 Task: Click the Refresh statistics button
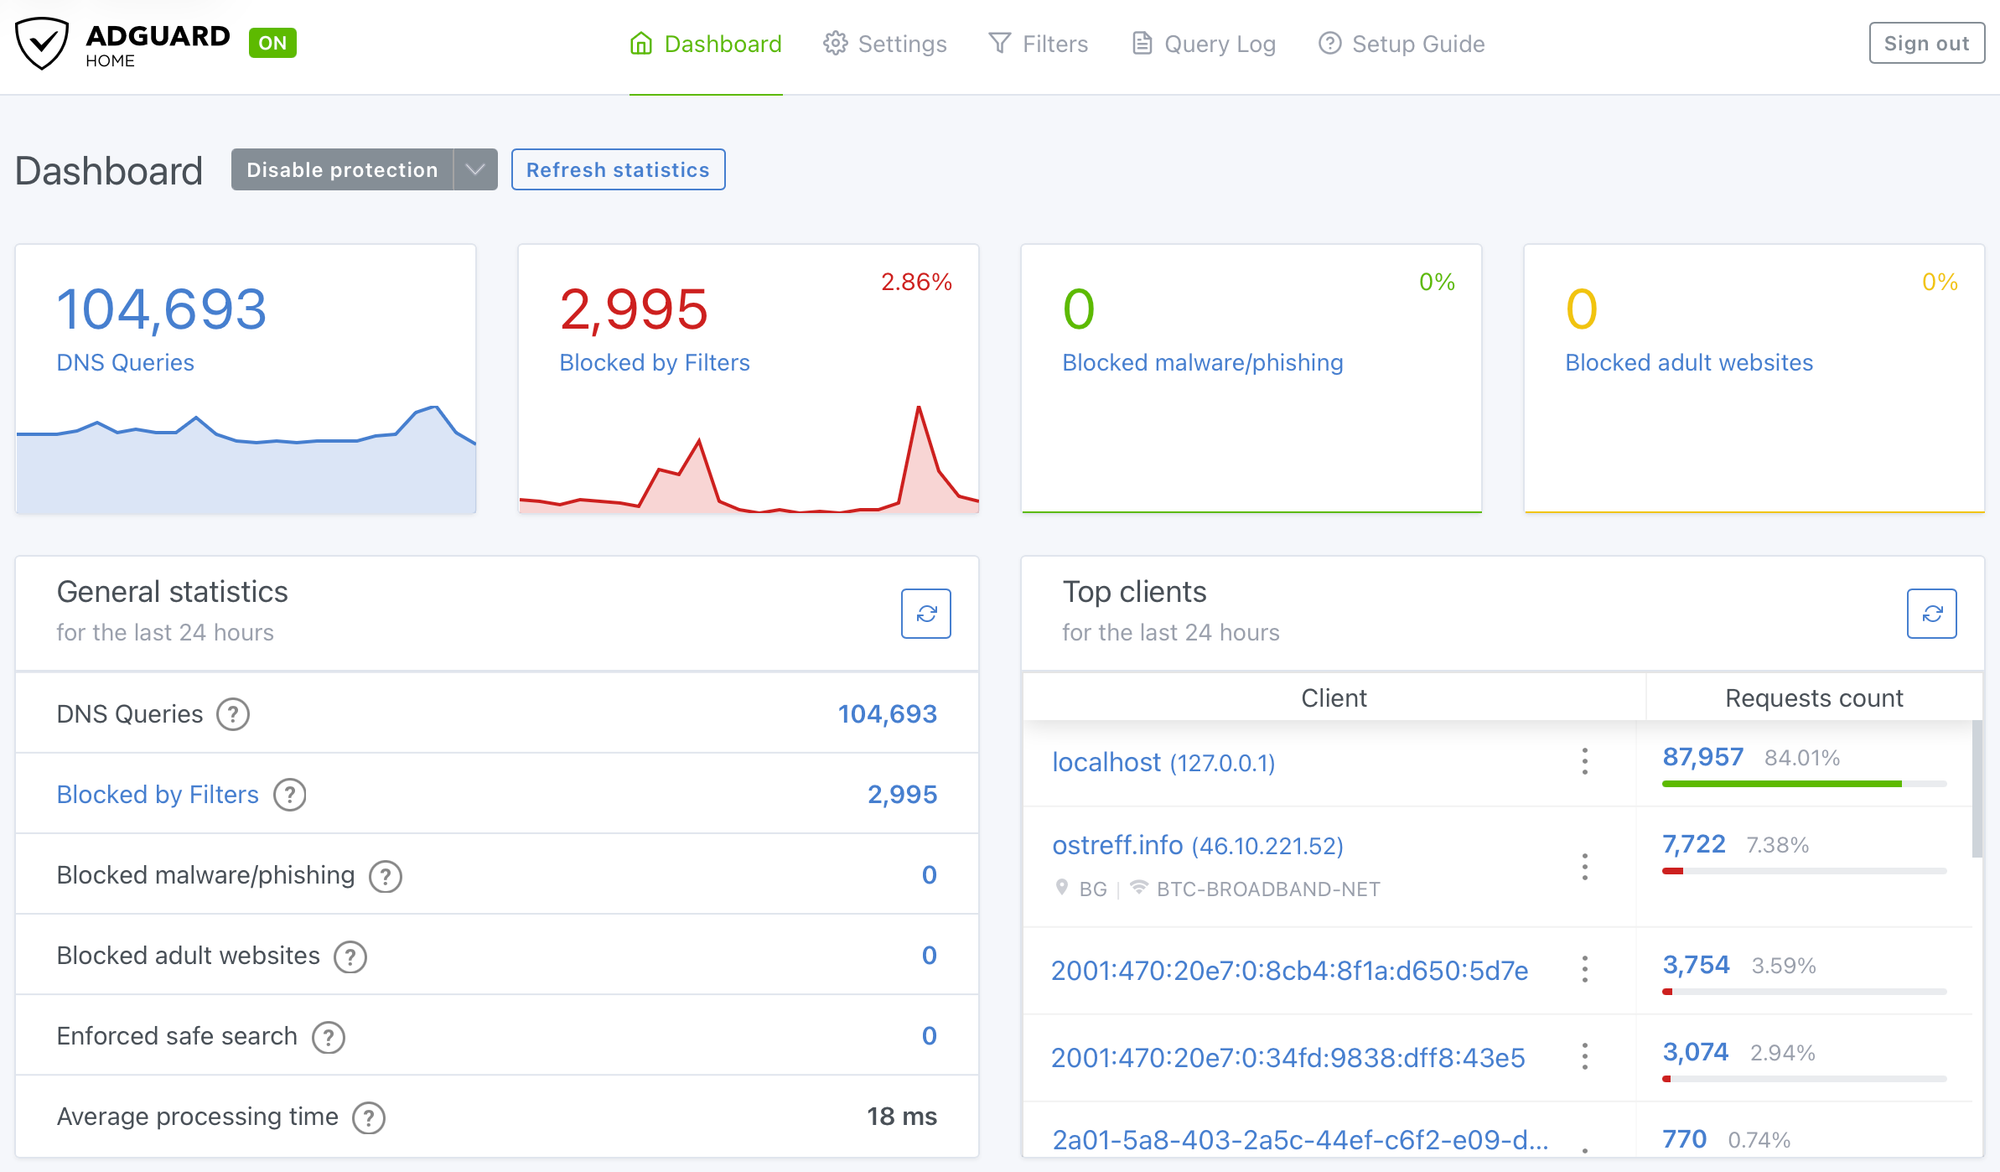[x=618, y=170]
